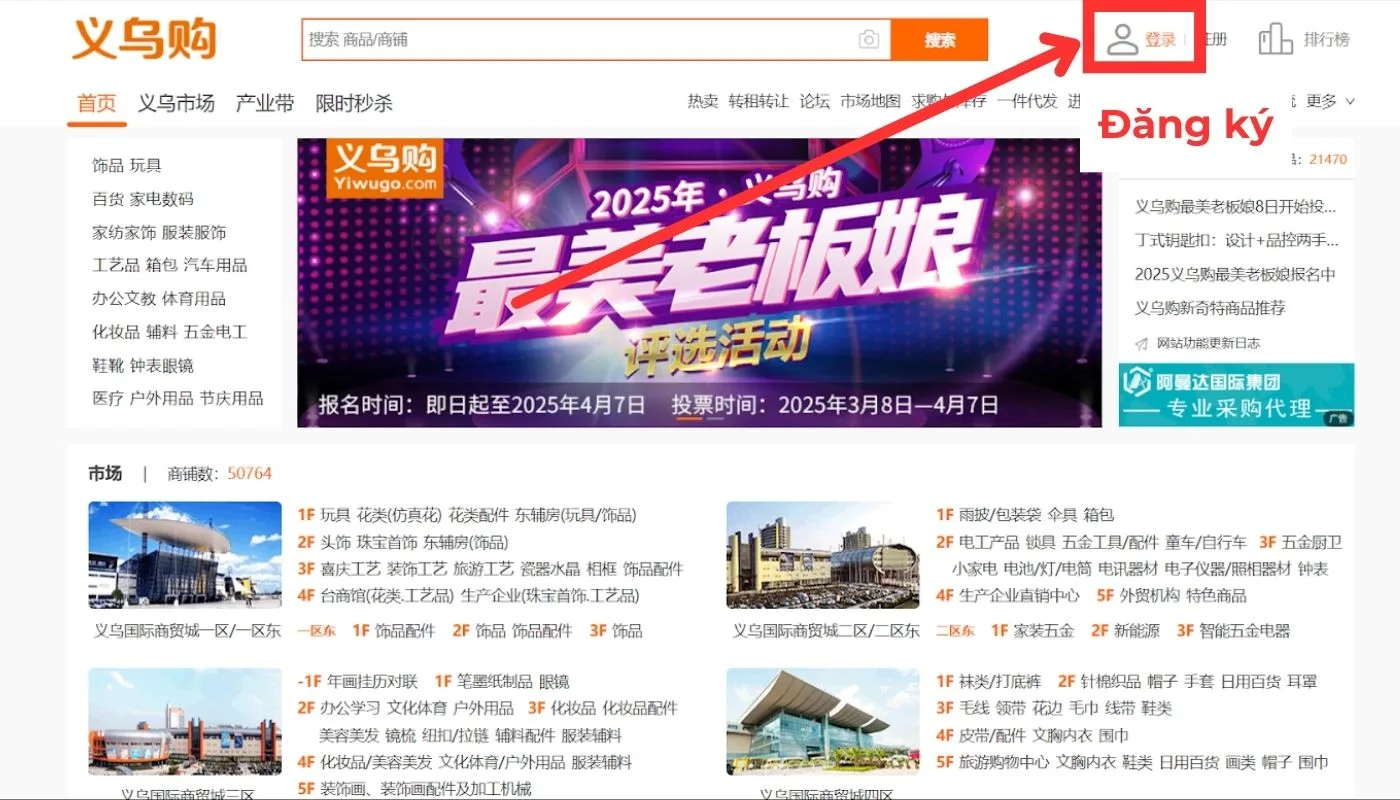This screenshot has height=800, width=1400.
Task: Click the 阿曼达国际集团 advertisement banner
Action: [x=1236, y=395]
